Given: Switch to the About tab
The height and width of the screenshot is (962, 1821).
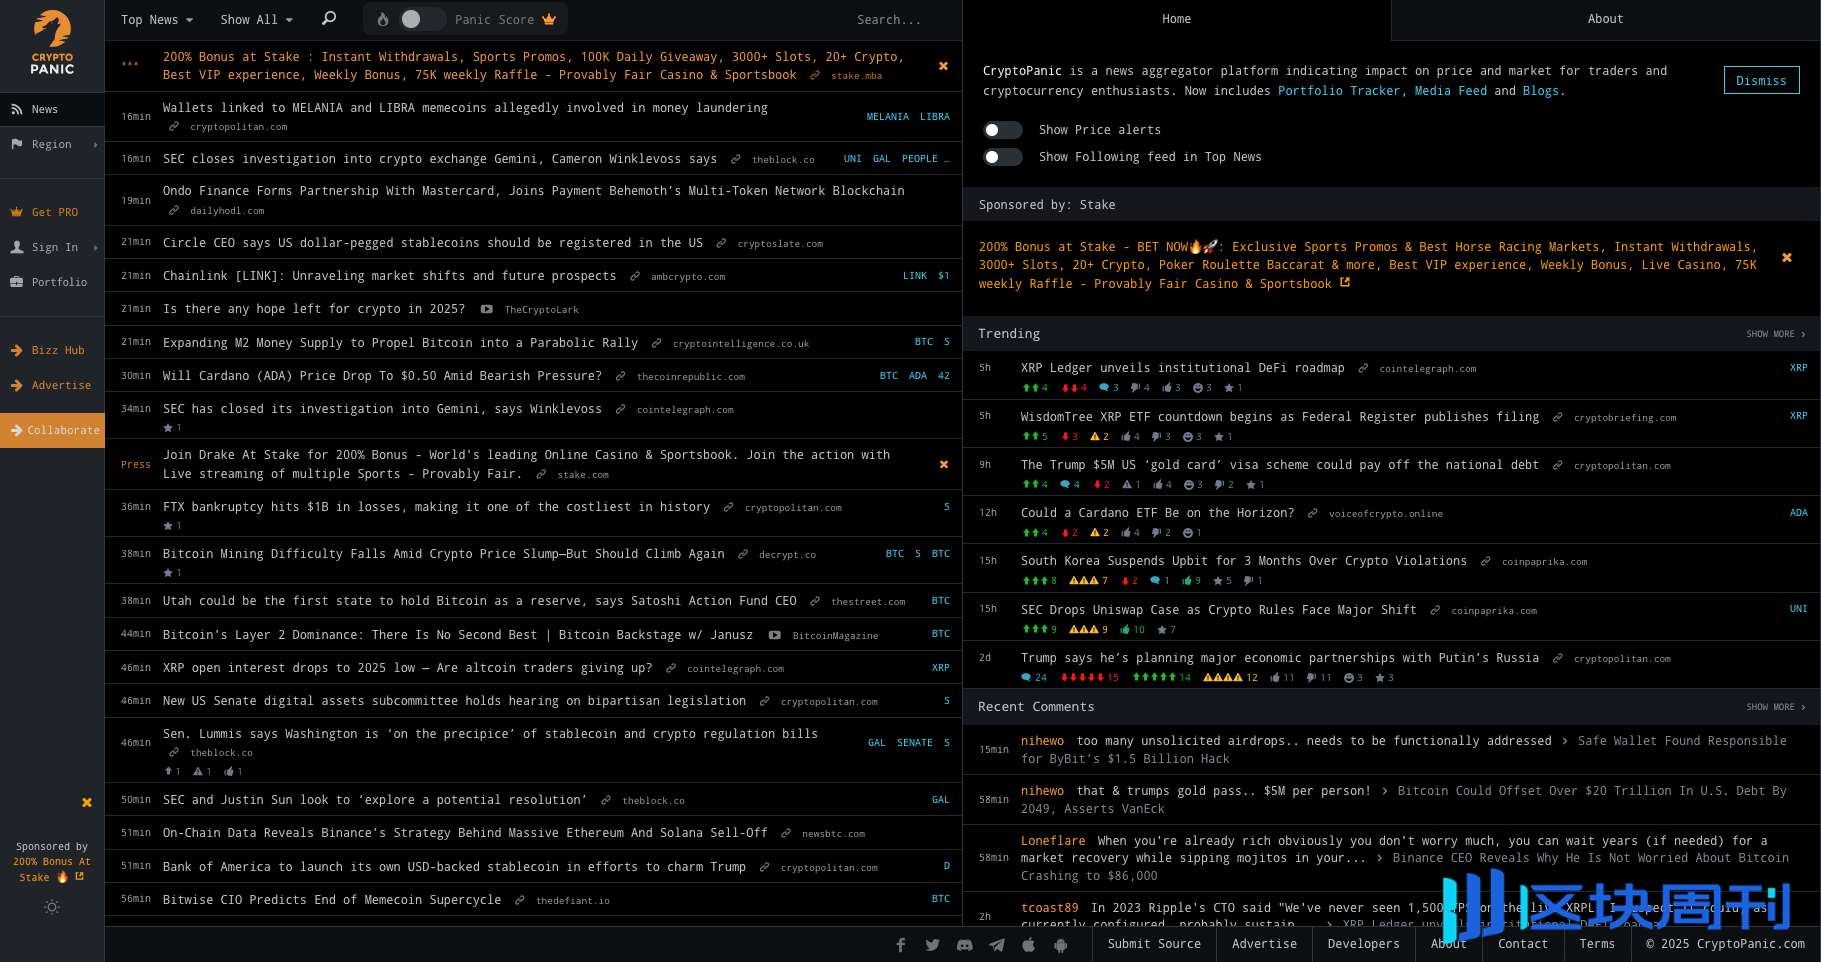Looking at the screenshot, I should coord(1605,19).
